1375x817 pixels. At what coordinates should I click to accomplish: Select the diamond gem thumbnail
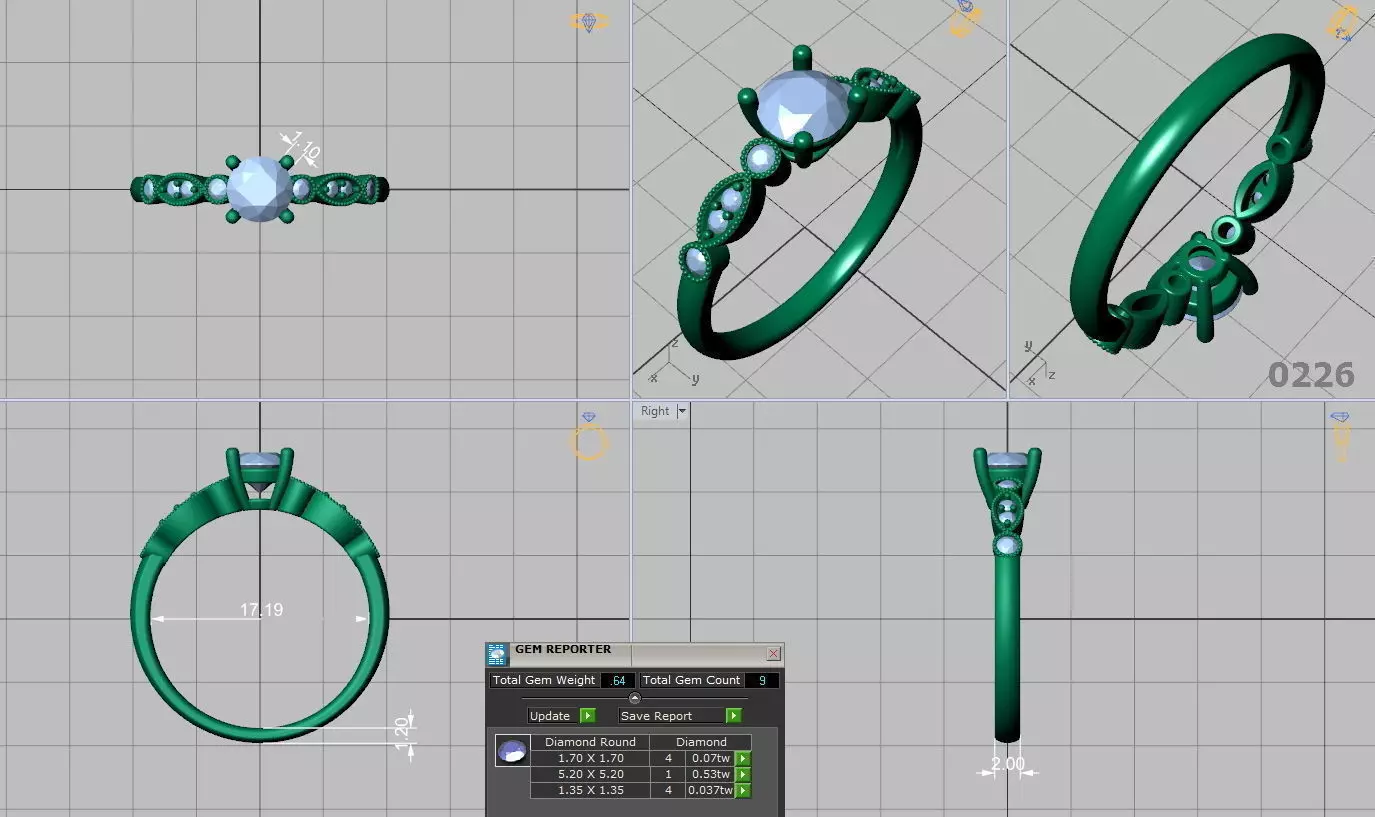click(x=512, y=751)
